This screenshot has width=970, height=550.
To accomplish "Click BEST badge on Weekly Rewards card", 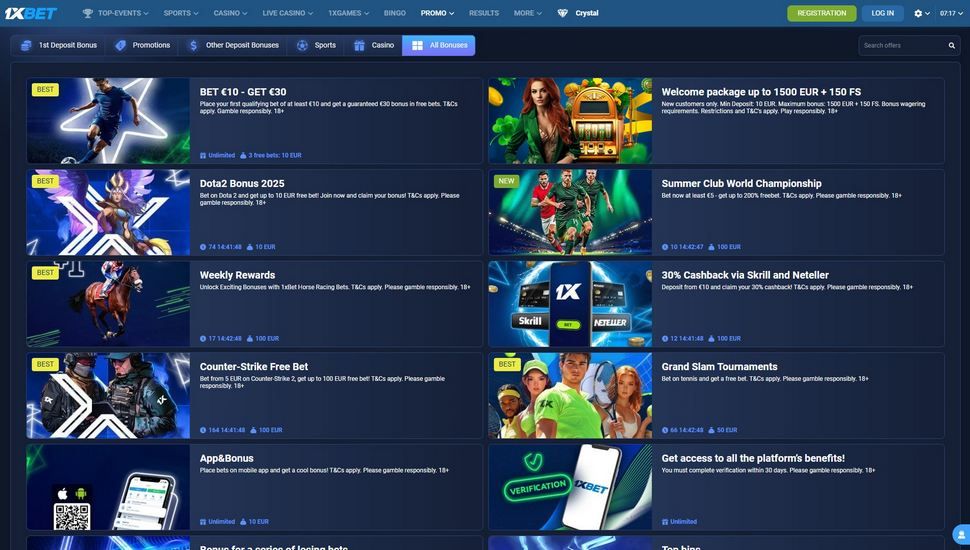I will click(x=45, y=273).
